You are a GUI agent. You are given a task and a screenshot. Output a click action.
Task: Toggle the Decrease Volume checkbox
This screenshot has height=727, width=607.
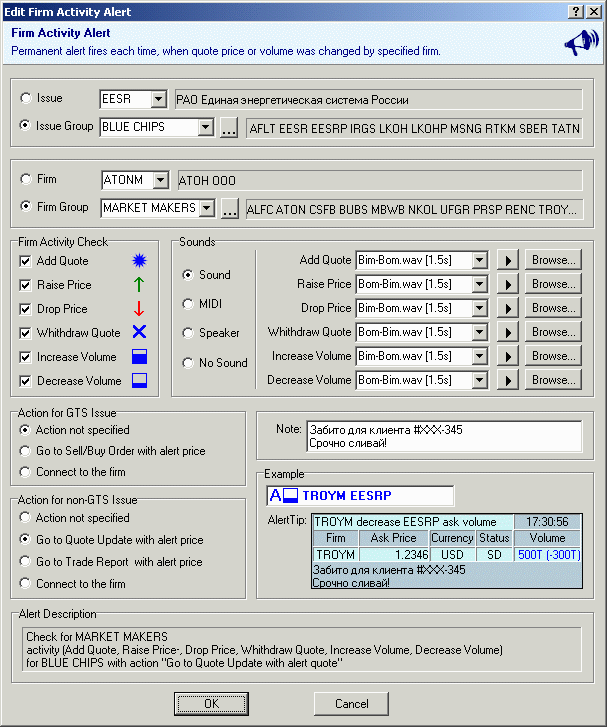pos(26,381)
